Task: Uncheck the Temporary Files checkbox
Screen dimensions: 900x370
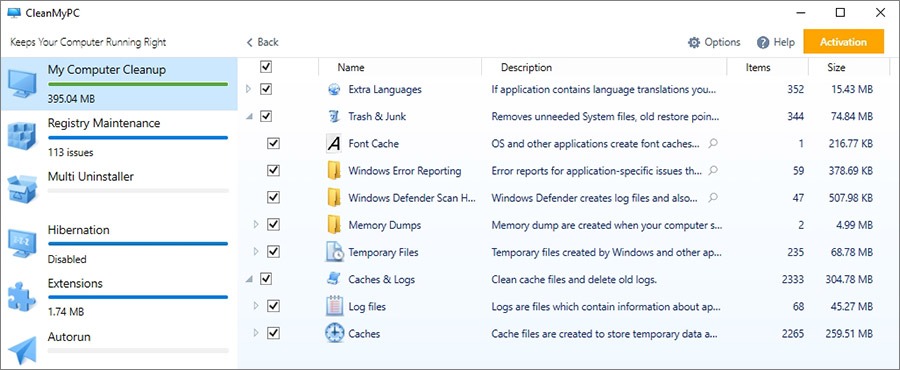Action: 274,252
